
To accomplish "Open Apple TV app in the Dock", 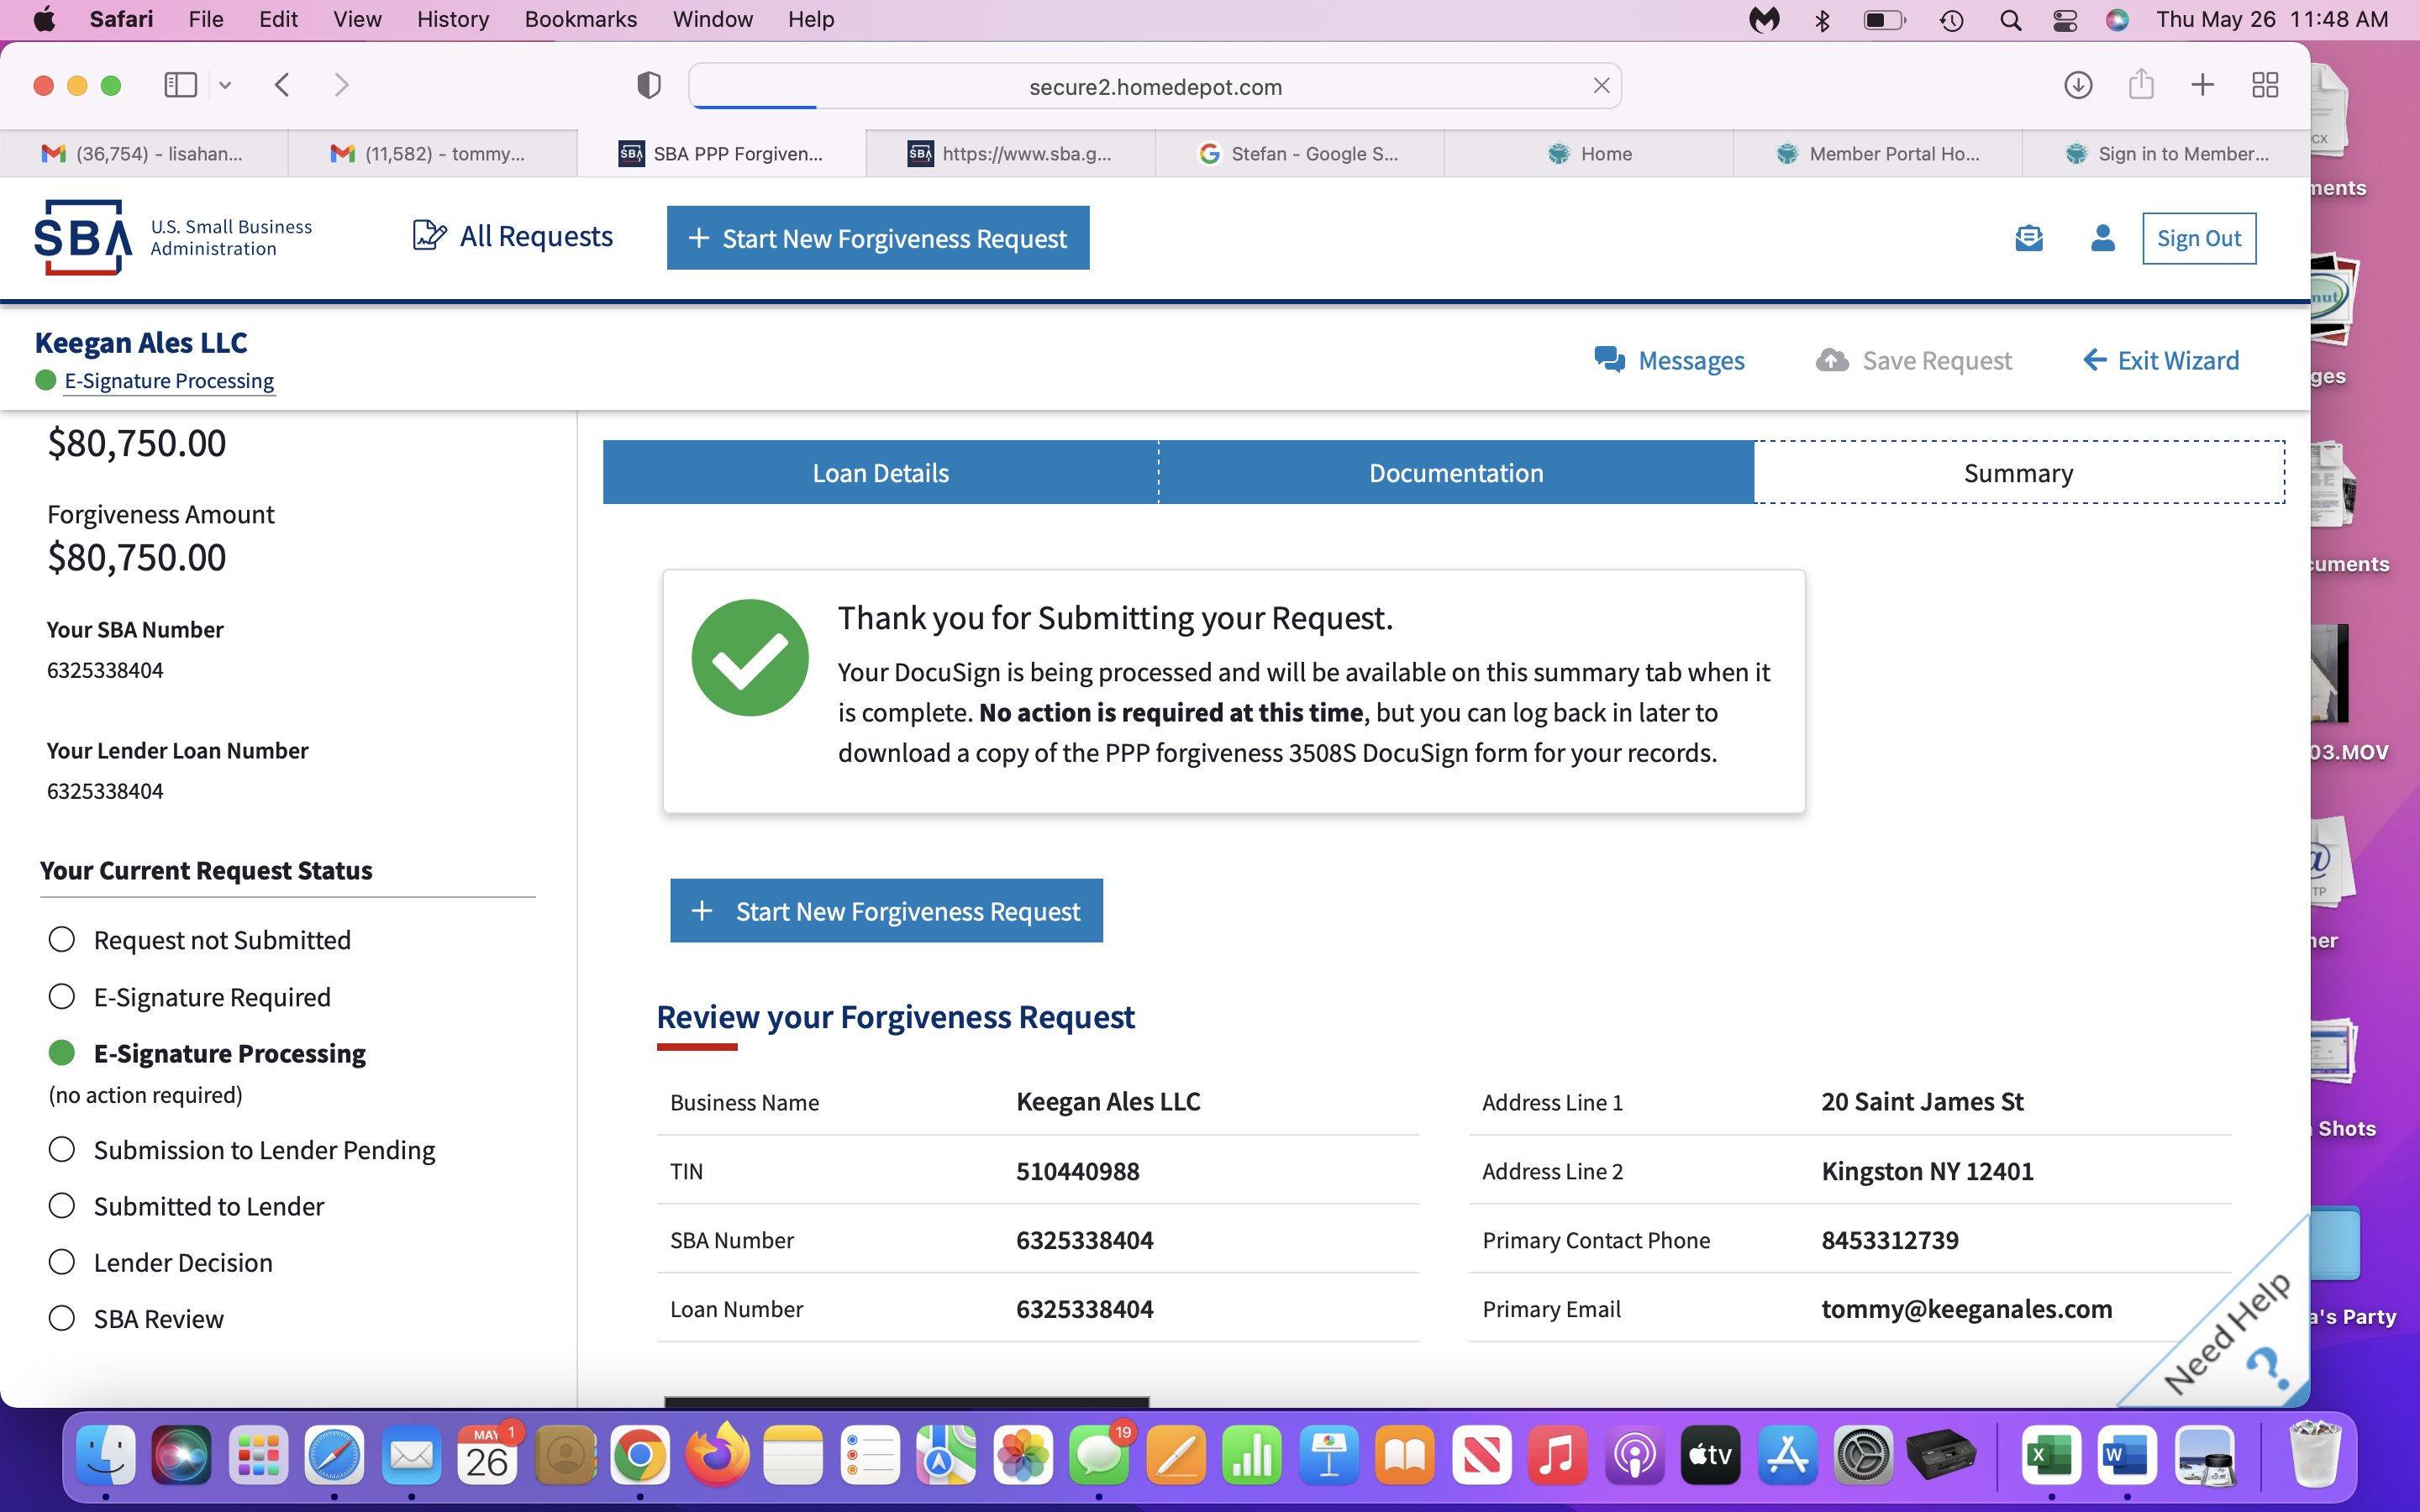I will click(1710, 1455).
